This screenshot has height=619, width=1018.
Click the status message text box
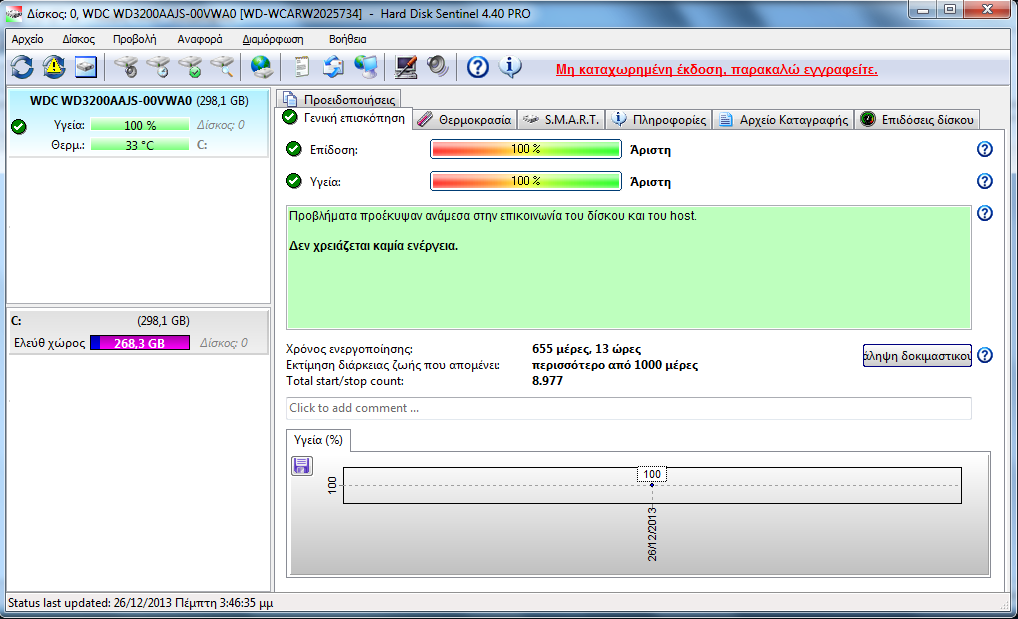tap(628, 268)
